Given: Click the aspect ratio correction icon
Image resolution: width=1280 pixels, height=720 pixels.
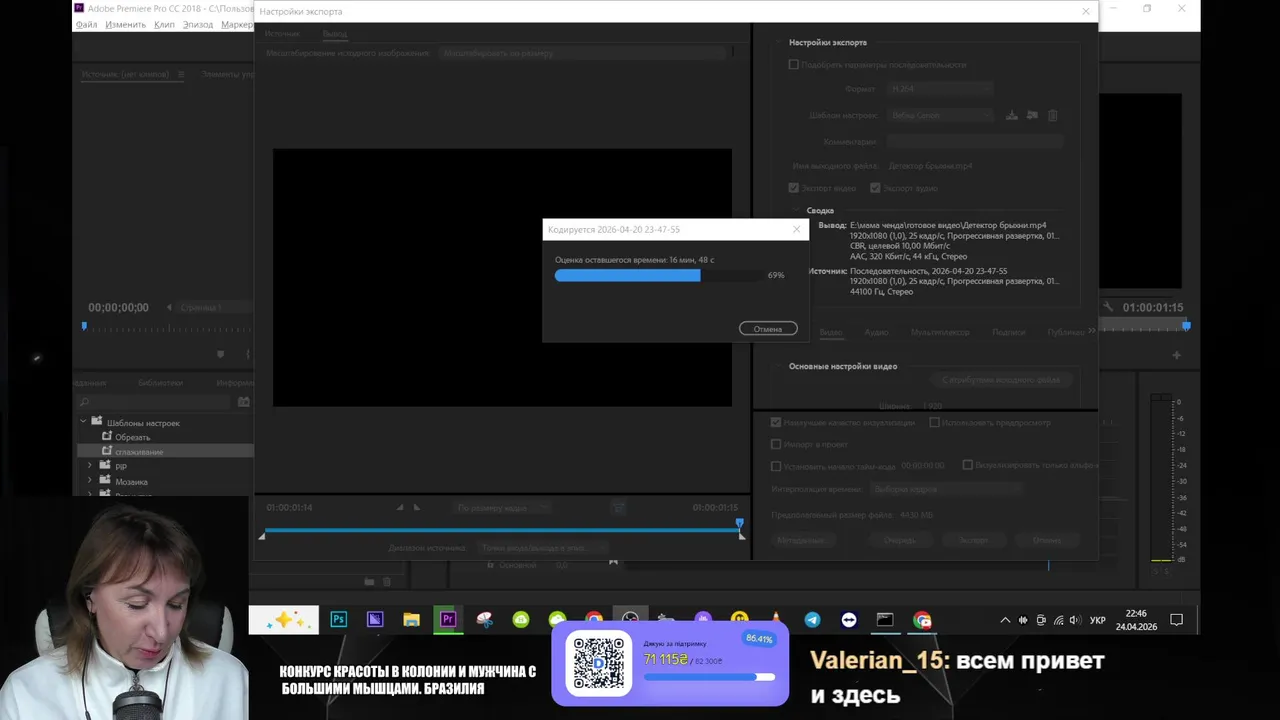Looking at the screenshot, I should click(619, 508).
